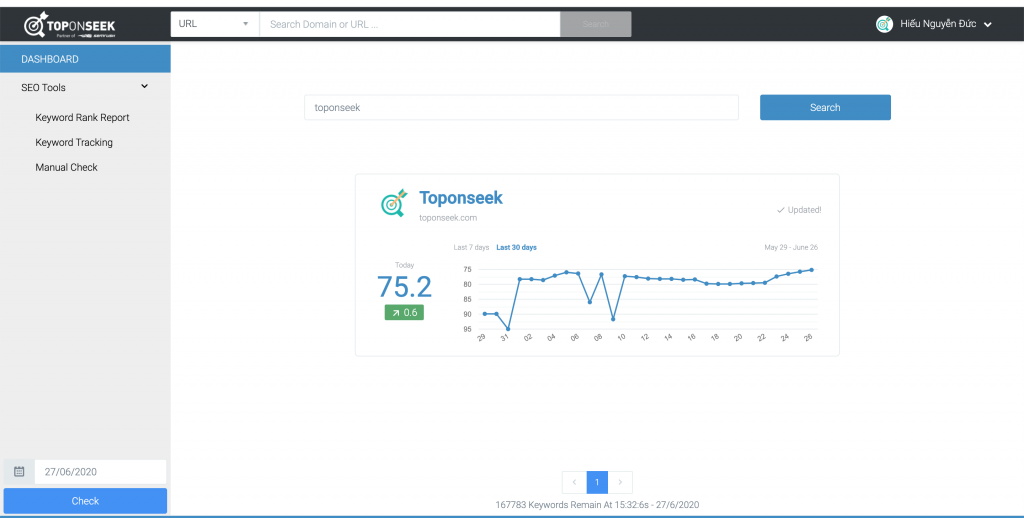Screen dimensions: 1024x518
Task: Go to next page arrow
Action: (620, 482)
